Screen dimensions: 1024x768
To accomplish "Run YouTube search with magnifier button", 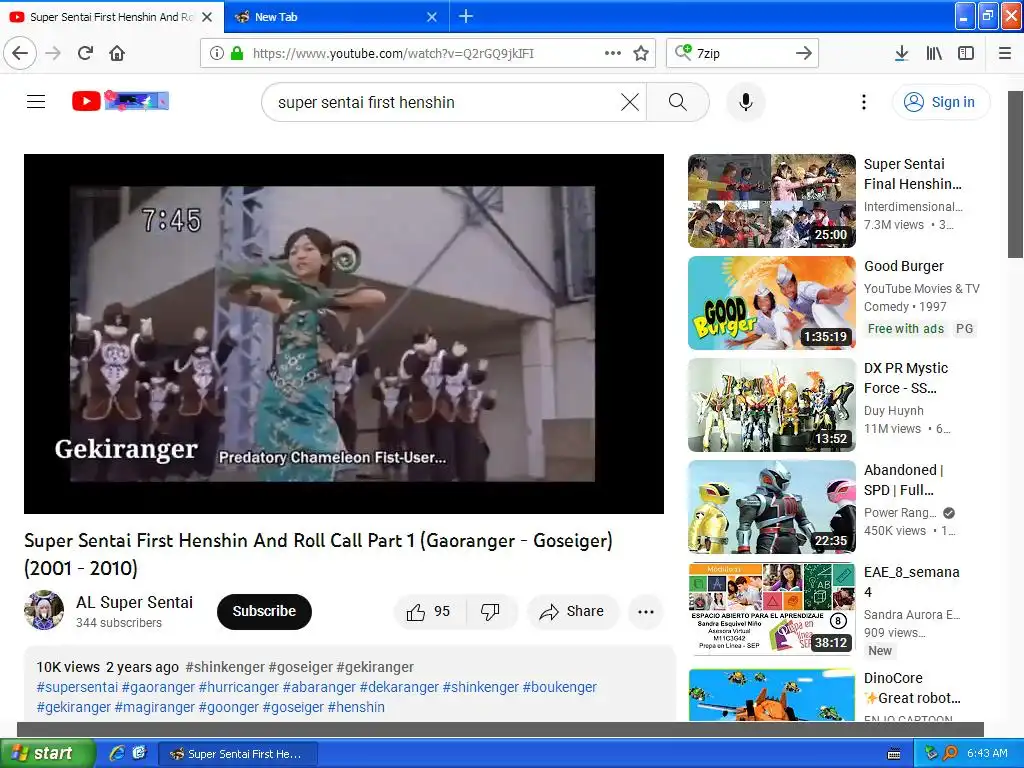I will [x=677, y=102].
